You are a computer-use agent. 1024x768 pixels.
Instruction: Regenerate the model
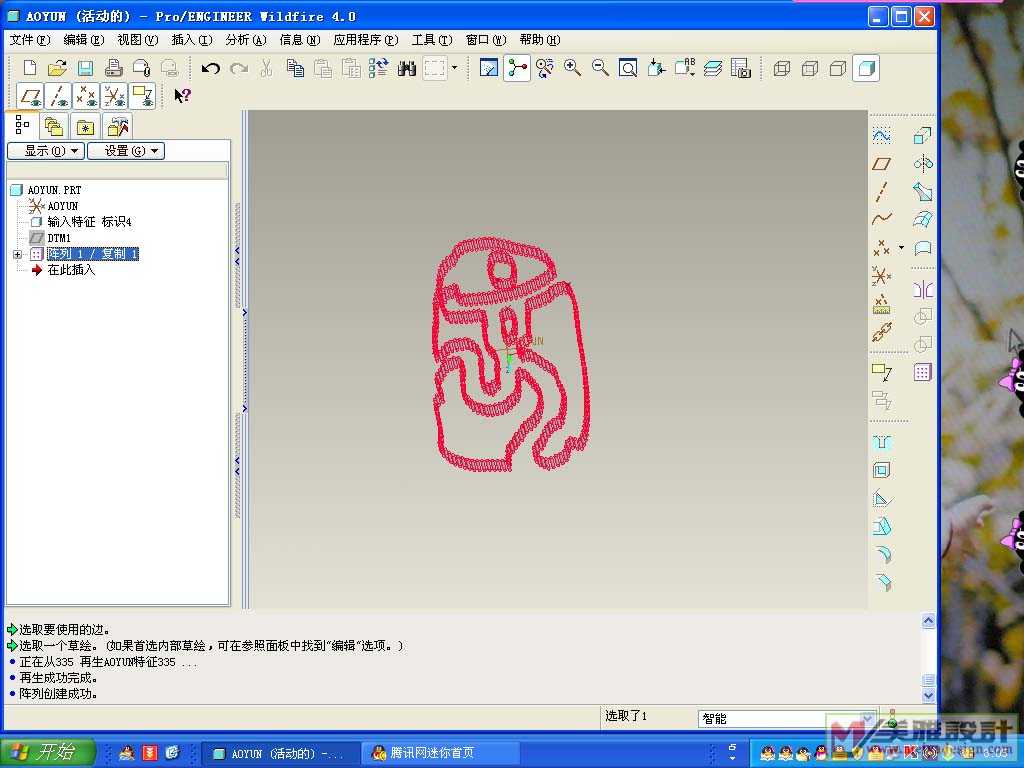pos(379,68)
